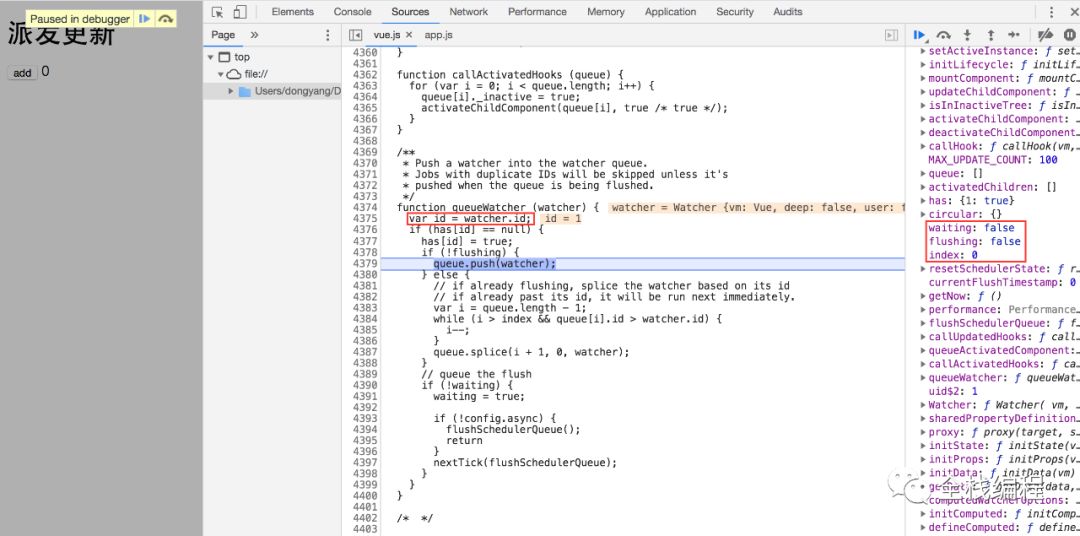Screen dimensions: 1080x536
Task: Toggle pause on exceptions
Action: [x=1069, y=35]
